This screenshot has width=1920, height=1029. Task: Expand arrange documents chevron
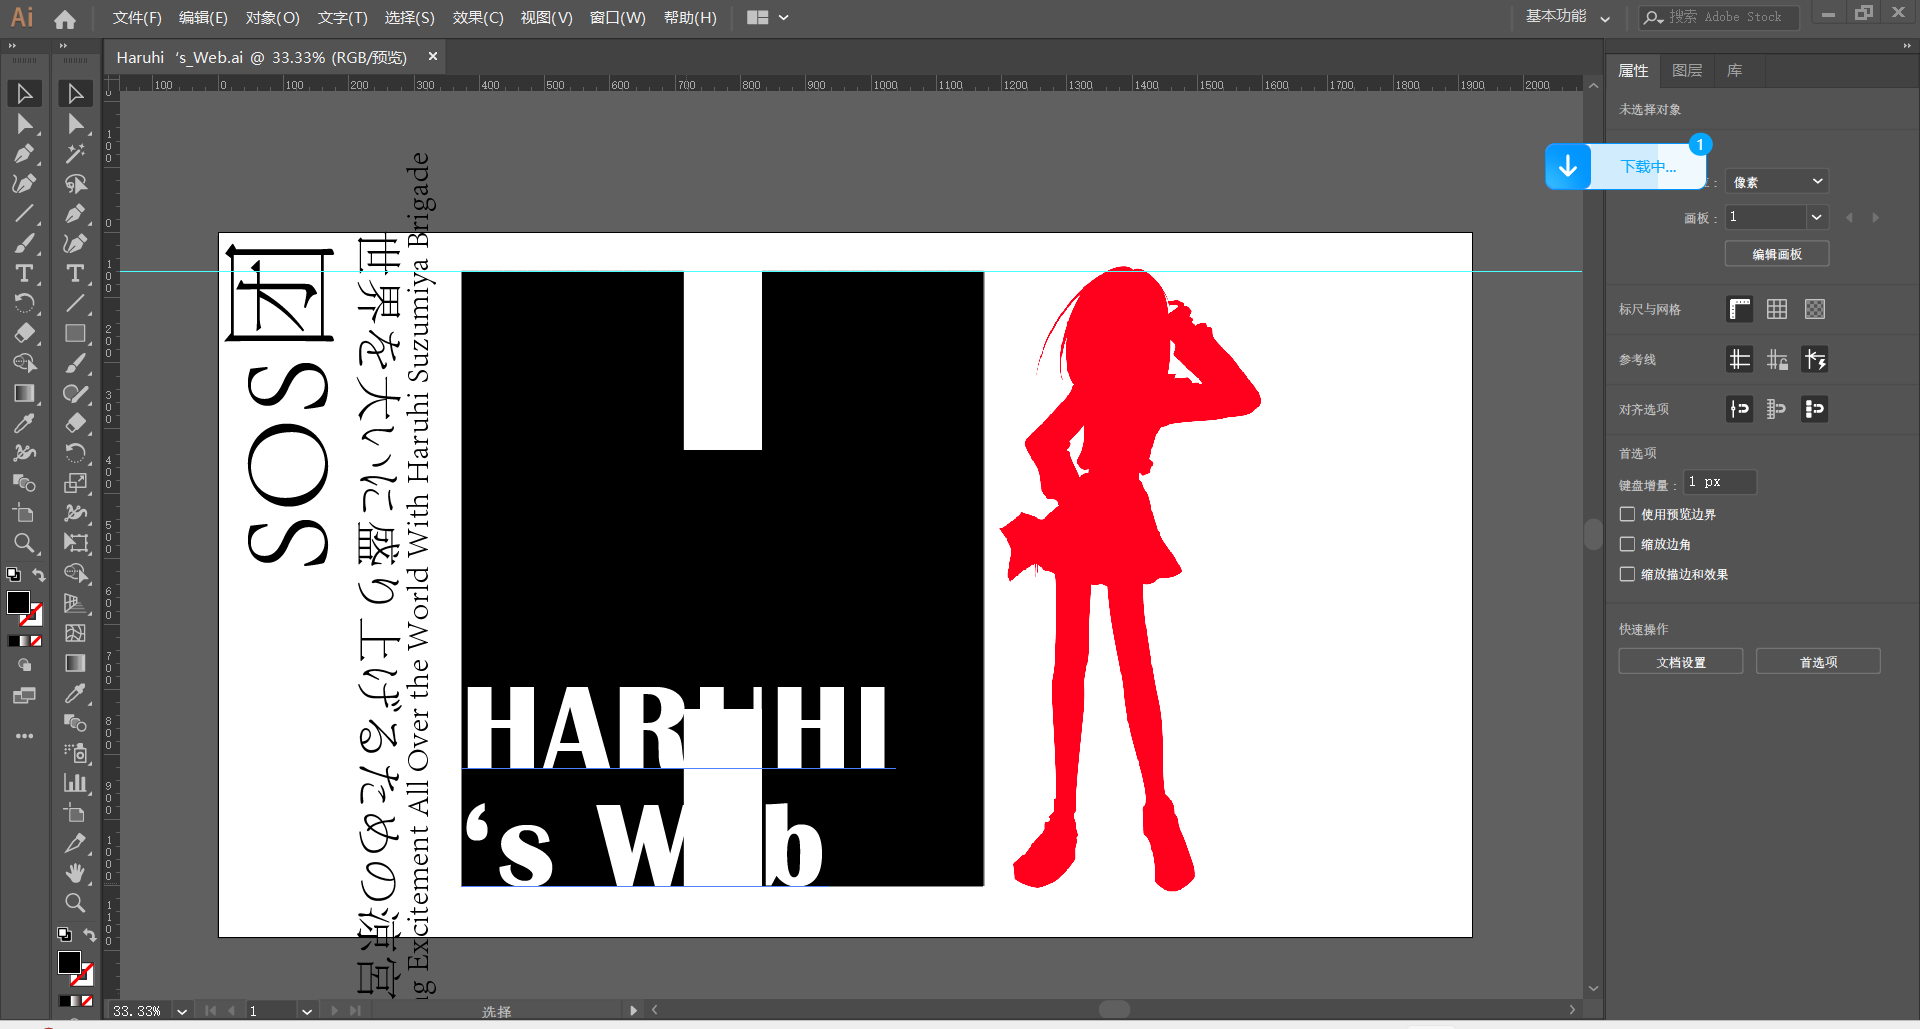click(784, 17)
